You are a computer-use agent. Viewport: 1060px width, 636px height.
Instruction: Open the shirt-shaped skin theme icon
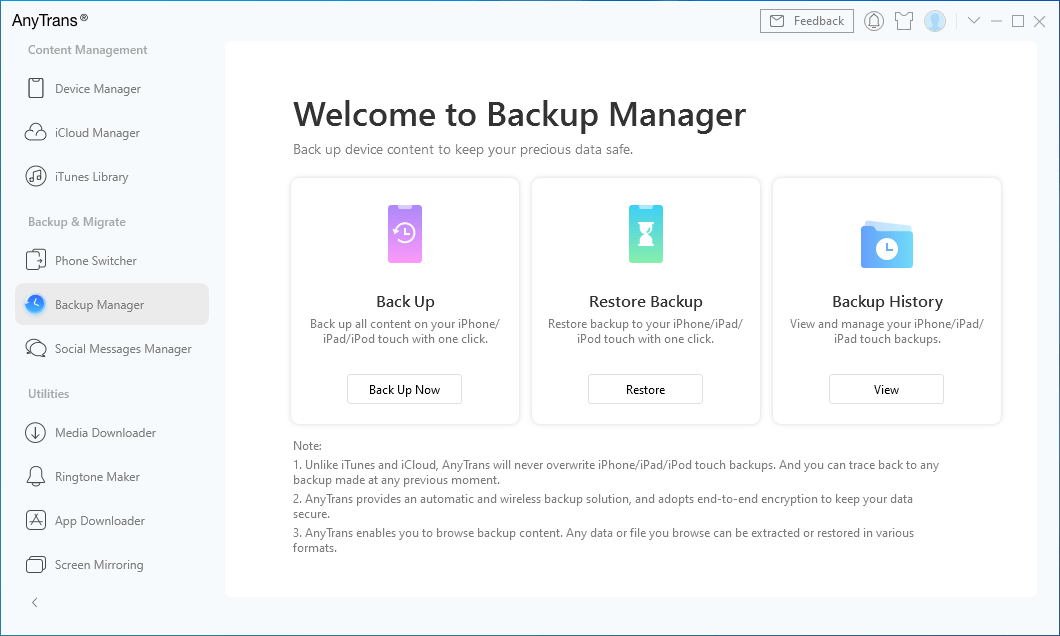tap(904, 21)
